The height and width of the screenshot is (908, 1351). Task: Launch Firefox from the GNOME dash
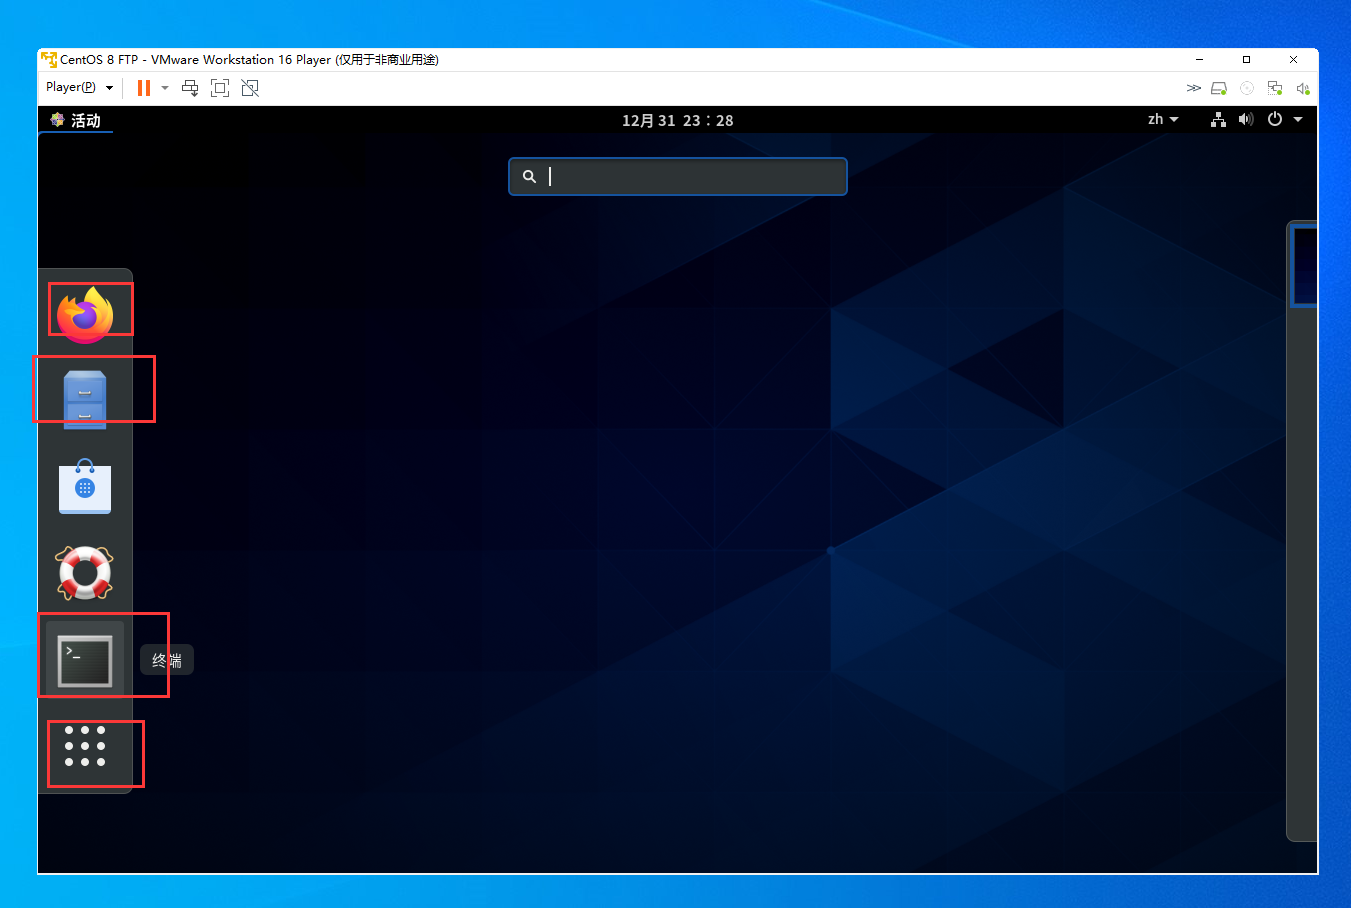pos(85,315)
